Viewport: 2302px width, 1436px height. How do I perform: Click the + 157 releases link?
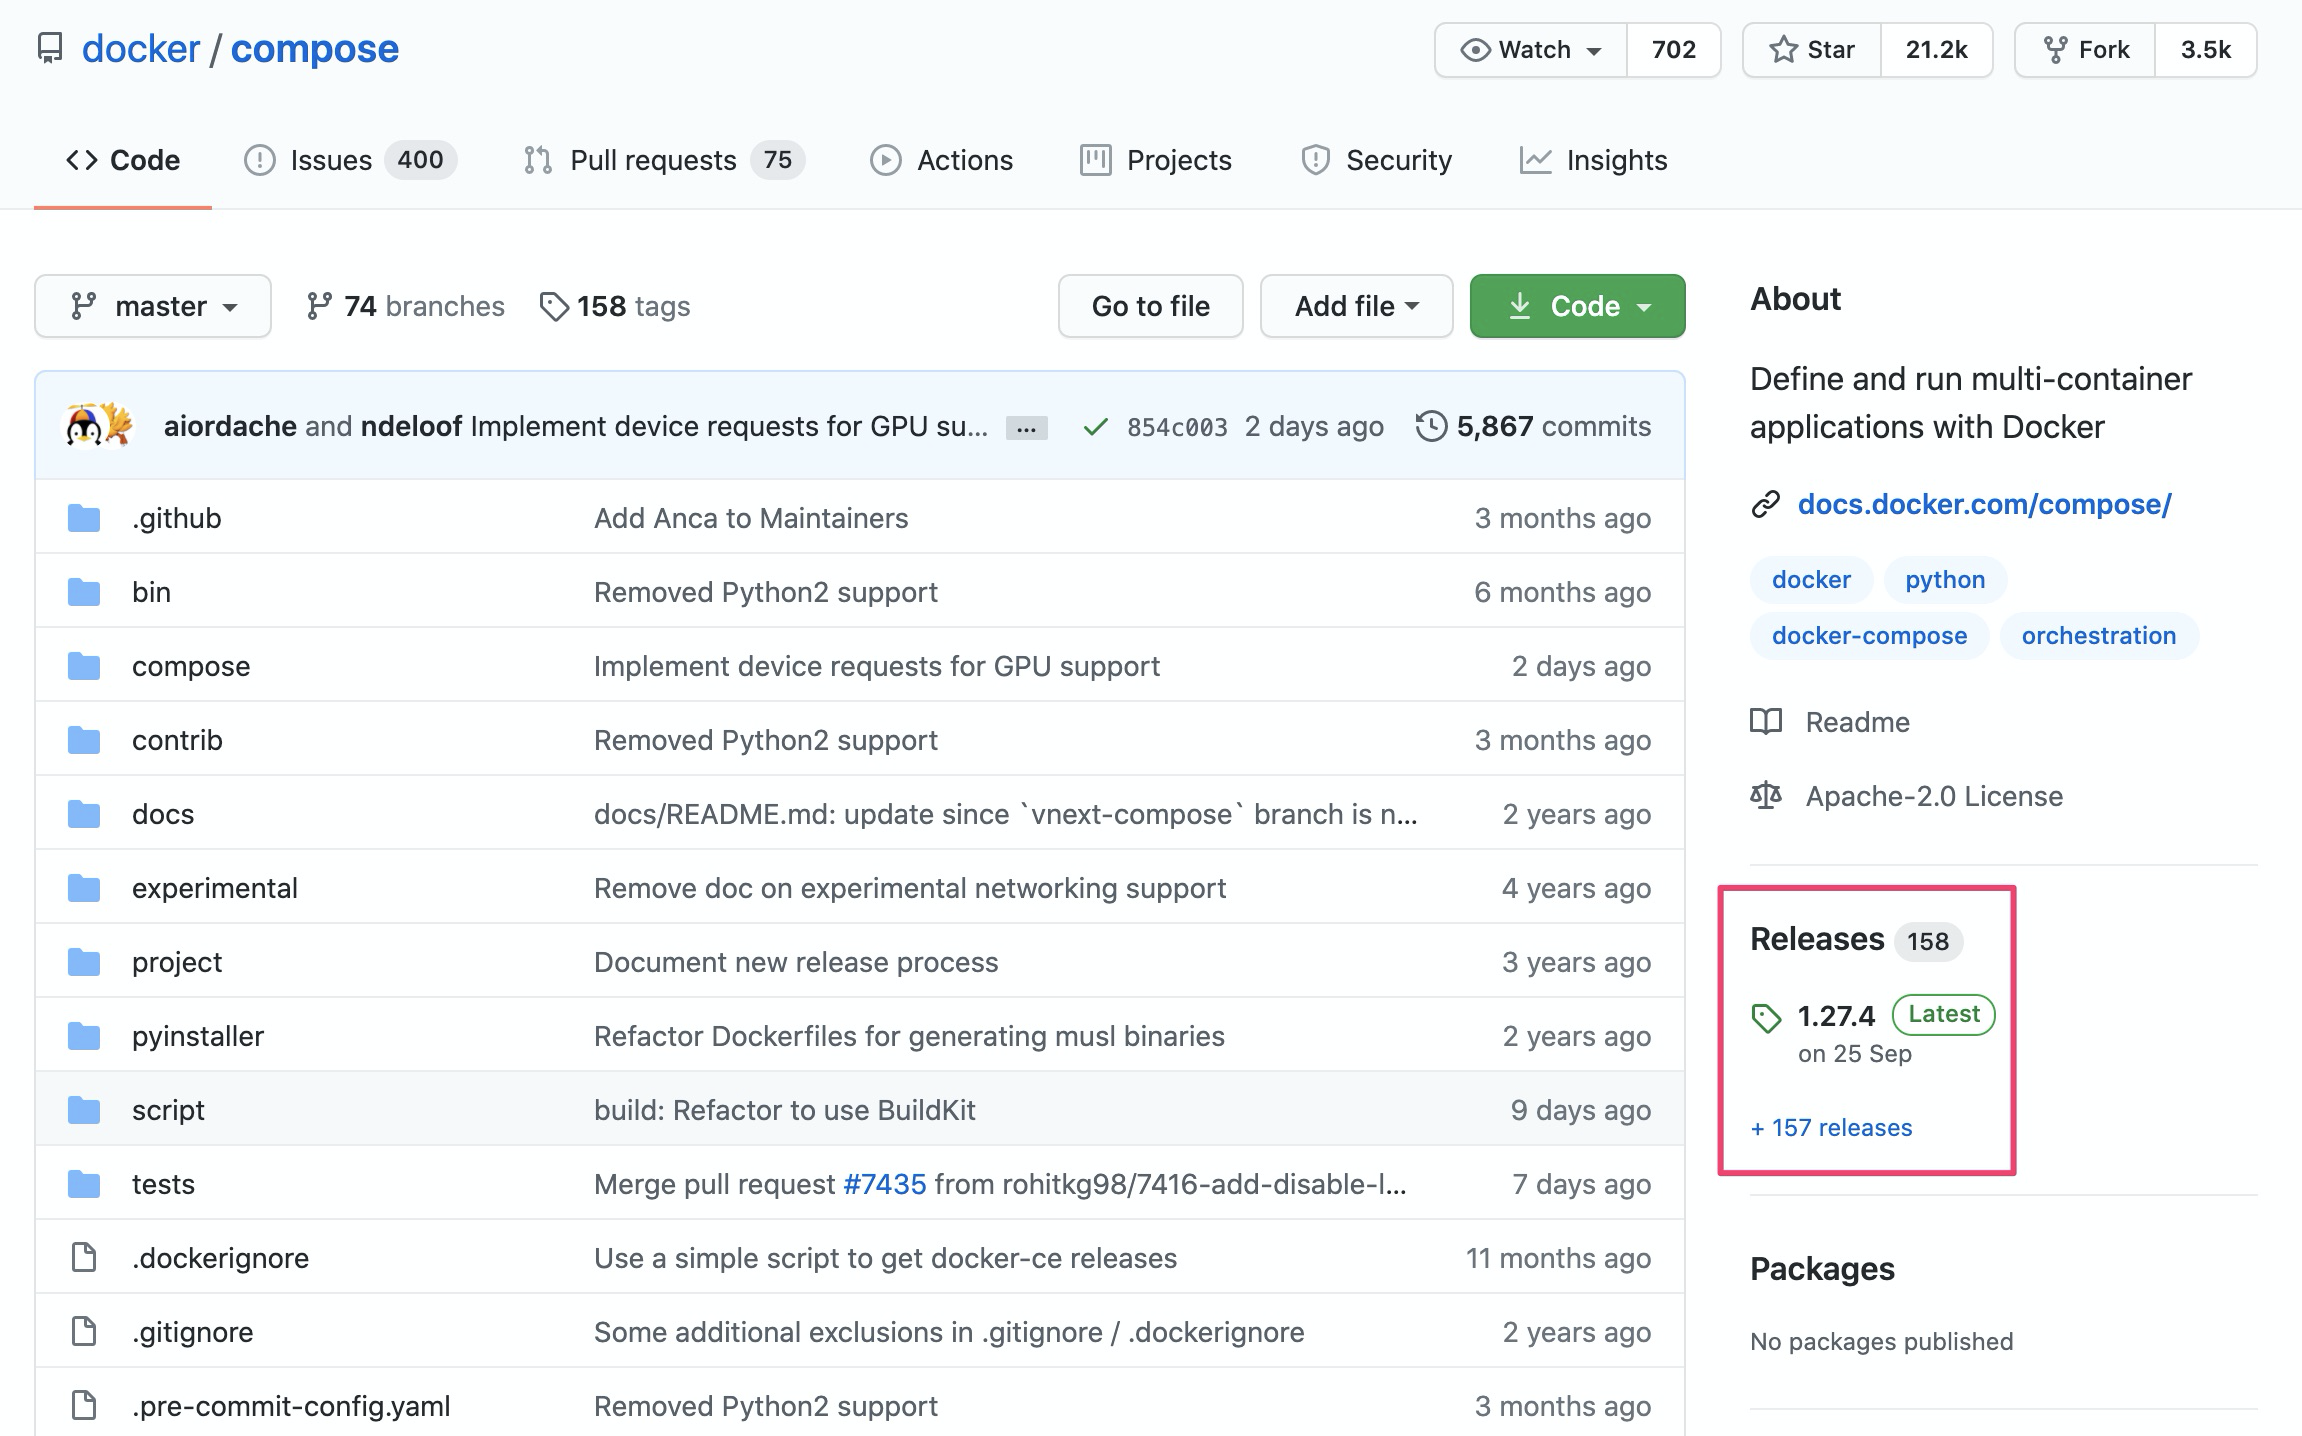pyautogui.click(x=1831, y=1128)
